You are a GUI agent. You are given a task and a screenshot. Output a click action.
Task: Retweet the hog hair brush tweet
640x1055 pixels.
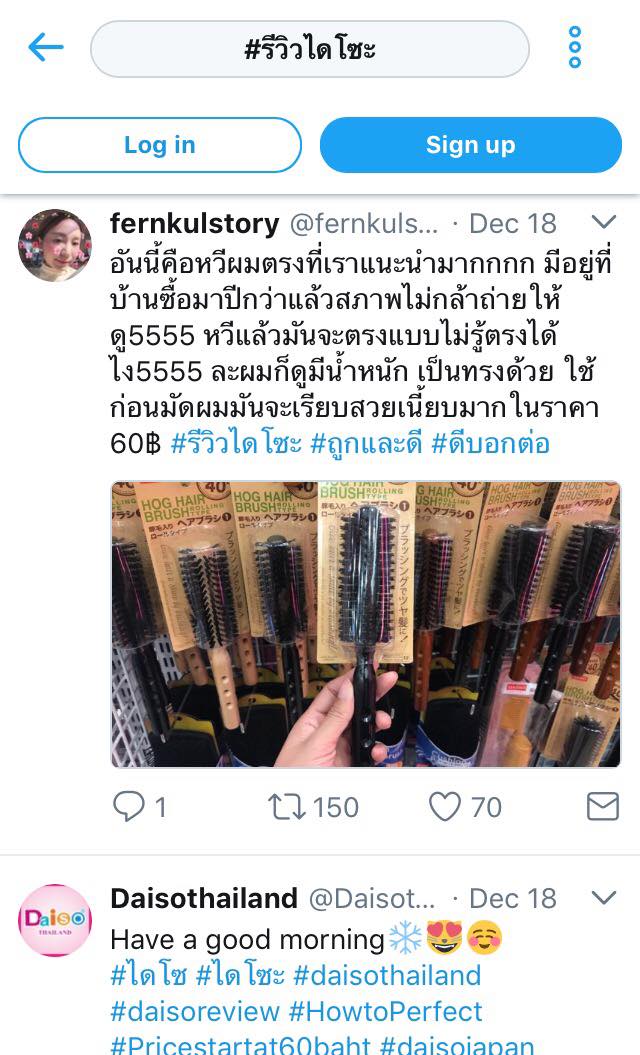[x=287, y=807]
